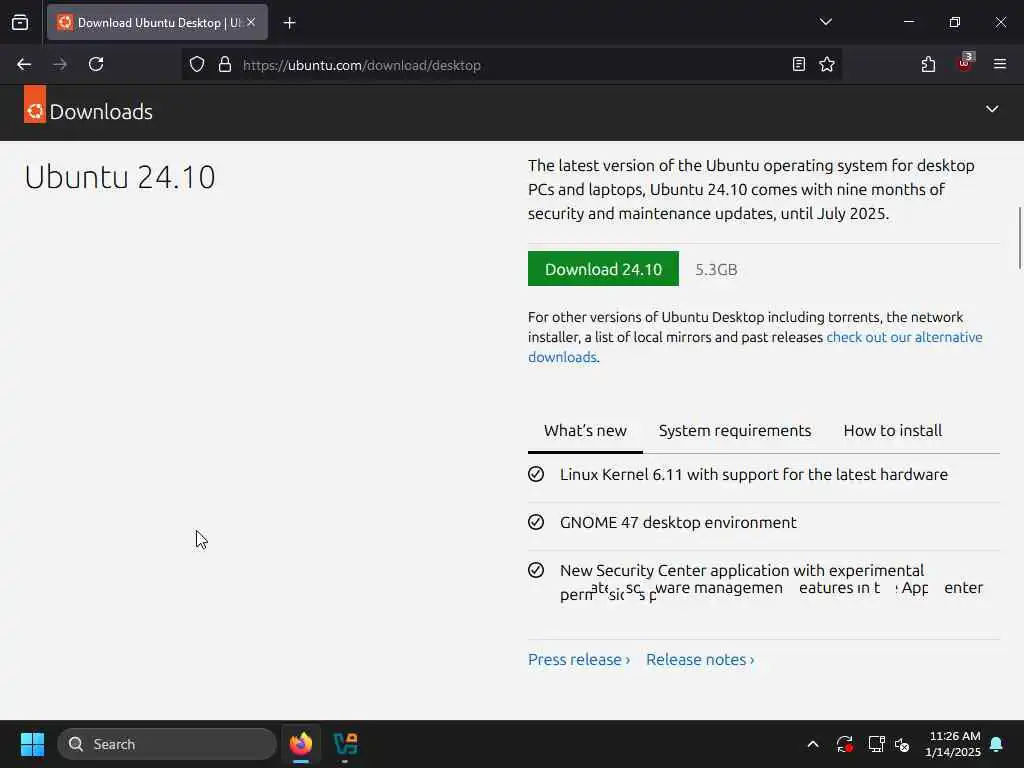This screenshot has width=1024, height=768.
Task: Follow the alternative downloads link
Action: coord(904,338)
